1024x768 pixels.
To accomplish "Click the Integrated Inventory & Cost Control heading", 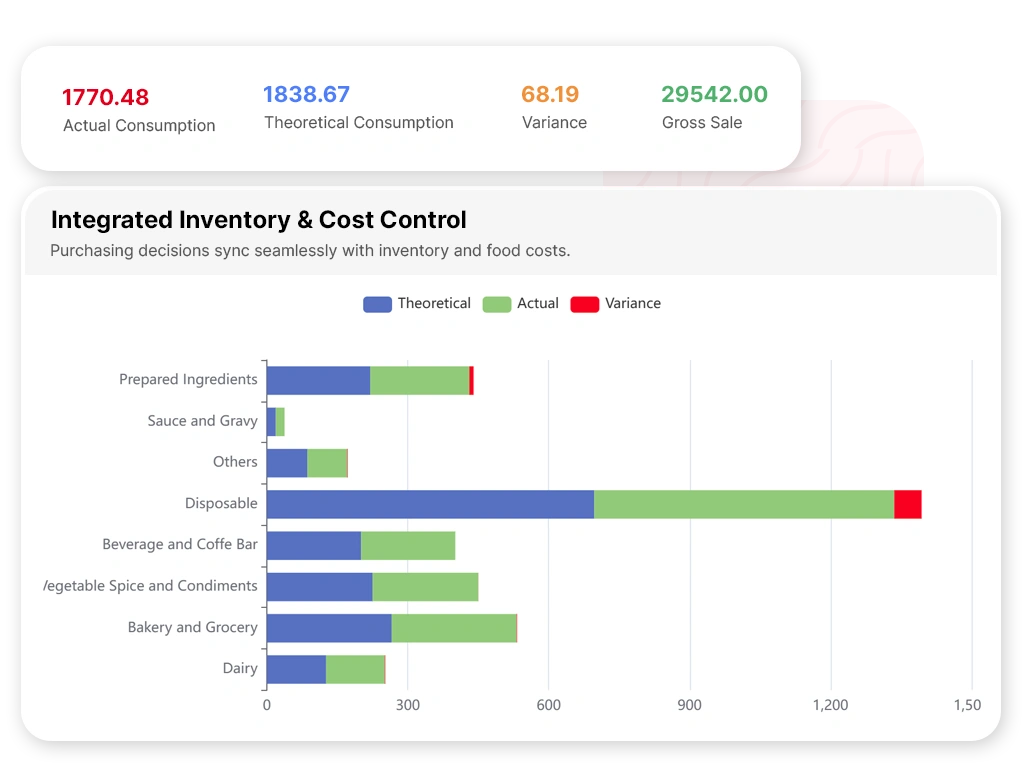I will [259, 220].
